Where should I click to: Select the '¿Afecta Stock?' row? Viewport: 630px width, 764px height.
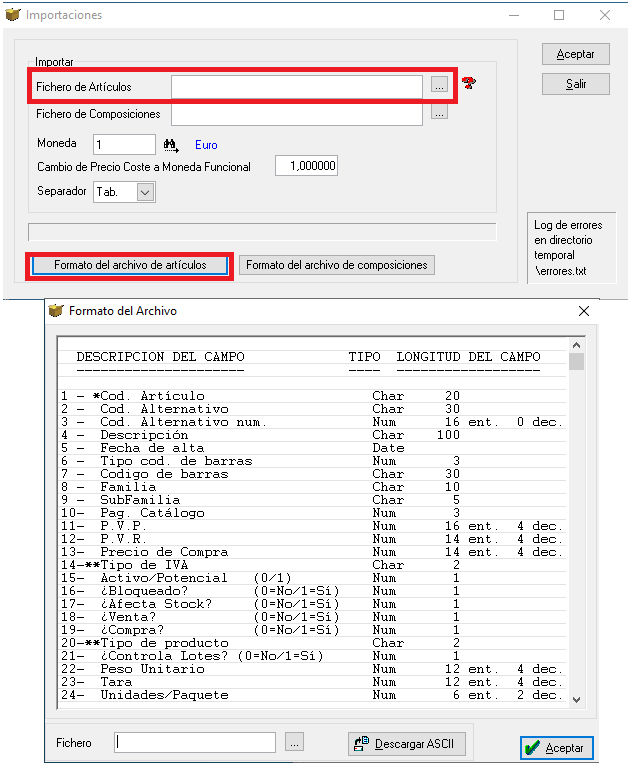312,604
